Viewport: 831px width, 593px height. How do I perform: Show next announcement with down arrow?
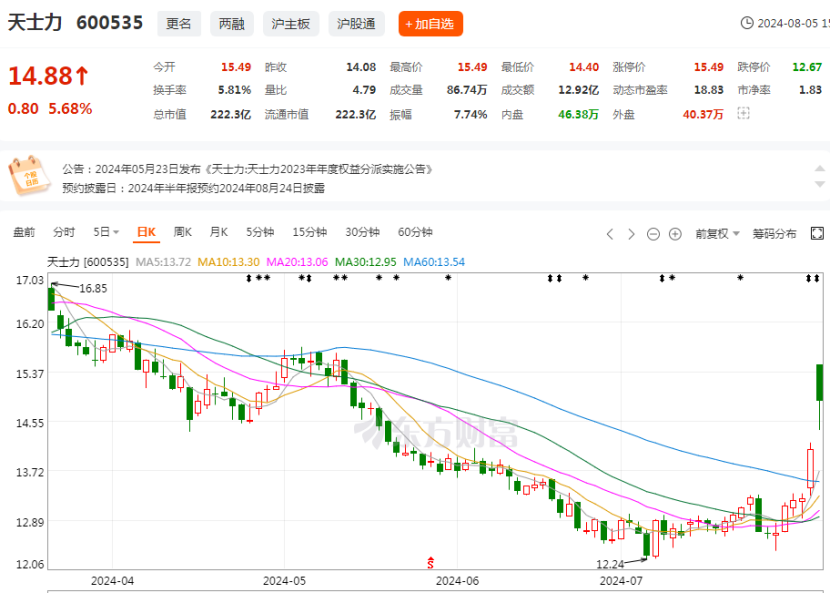pyautogui.click(x=819, y=184)
